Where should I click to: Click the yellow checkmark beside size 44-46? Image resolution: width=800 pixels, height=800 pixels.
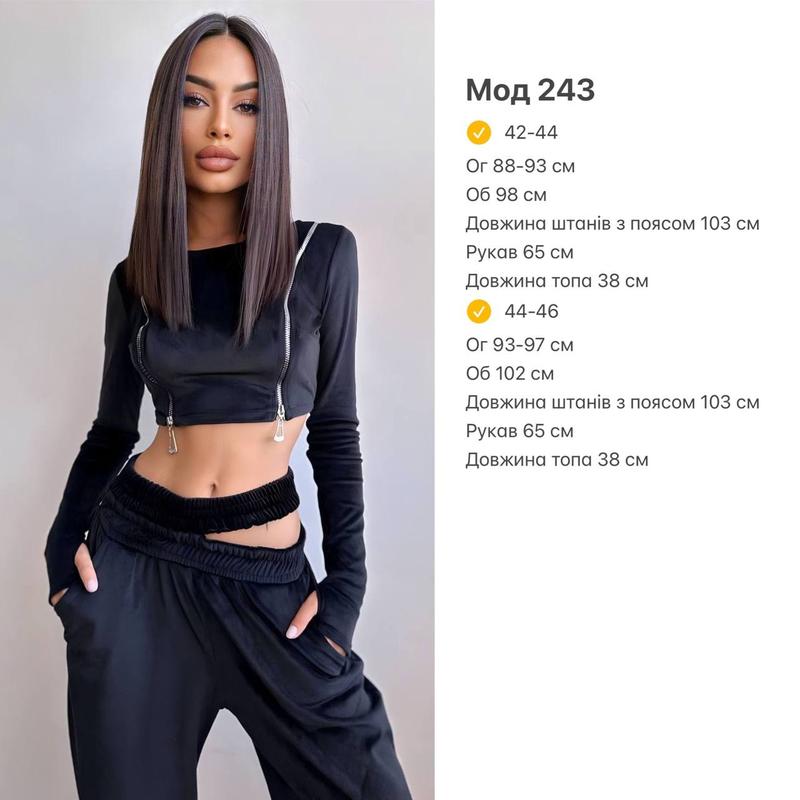point(478,311)
